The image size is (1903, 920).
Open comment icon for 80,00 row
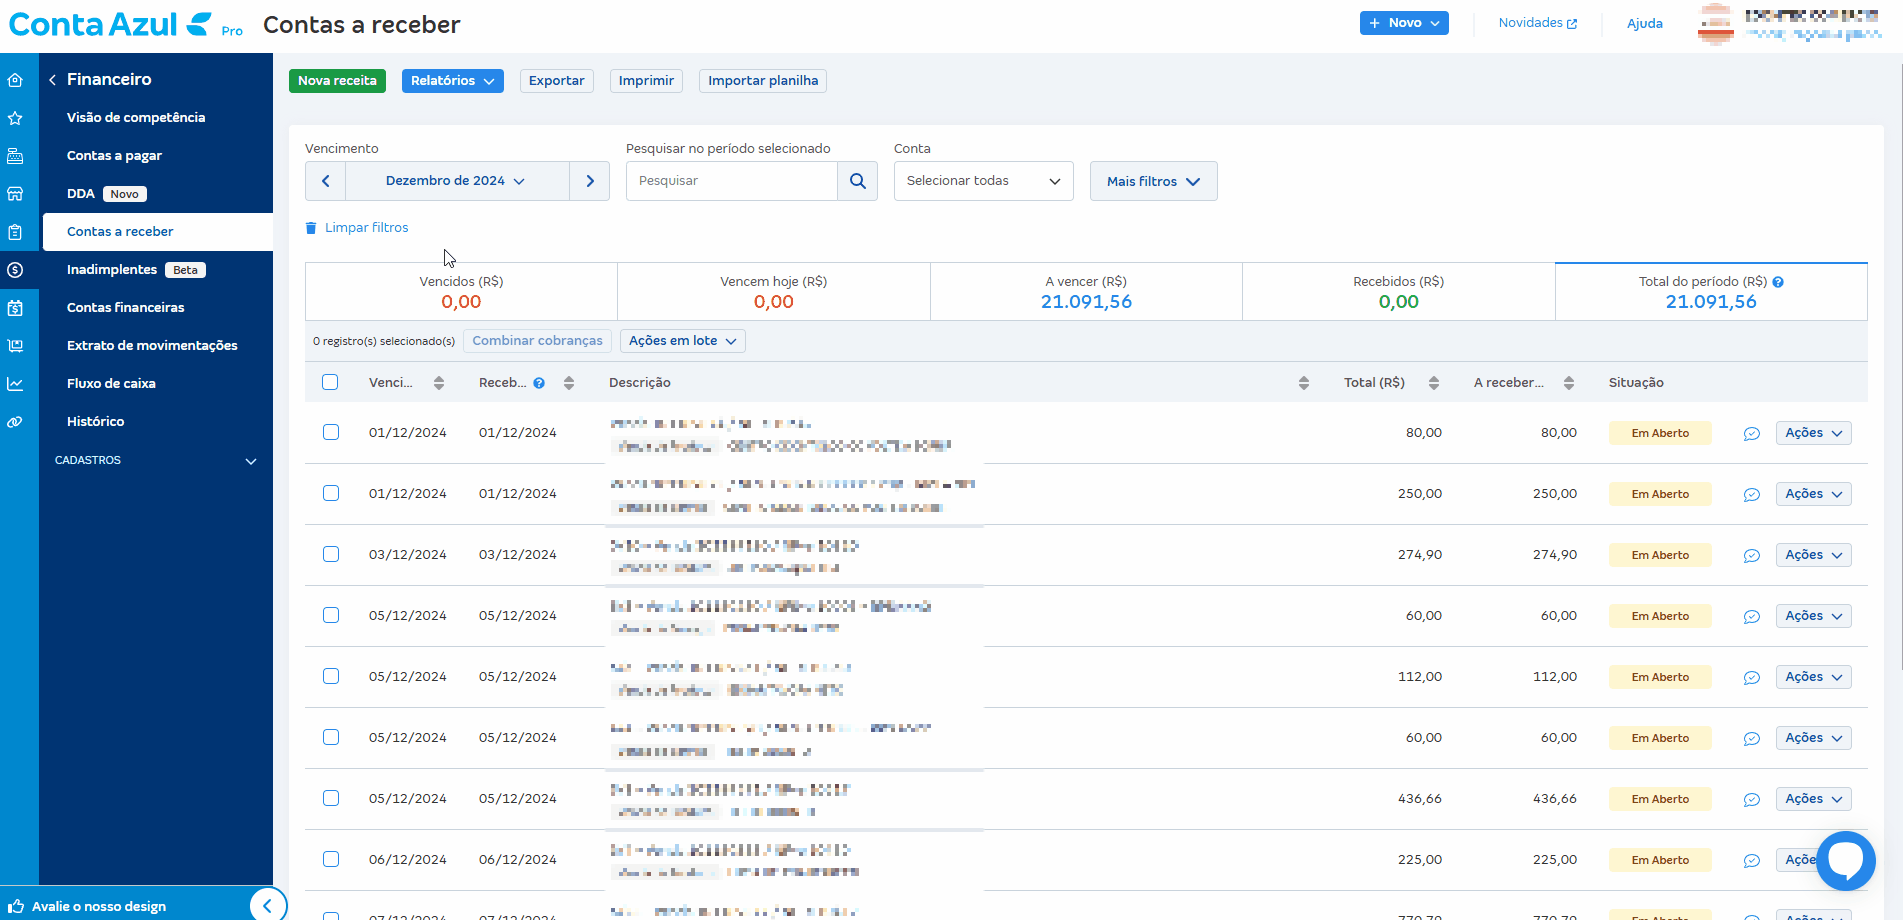(1751, 433)
